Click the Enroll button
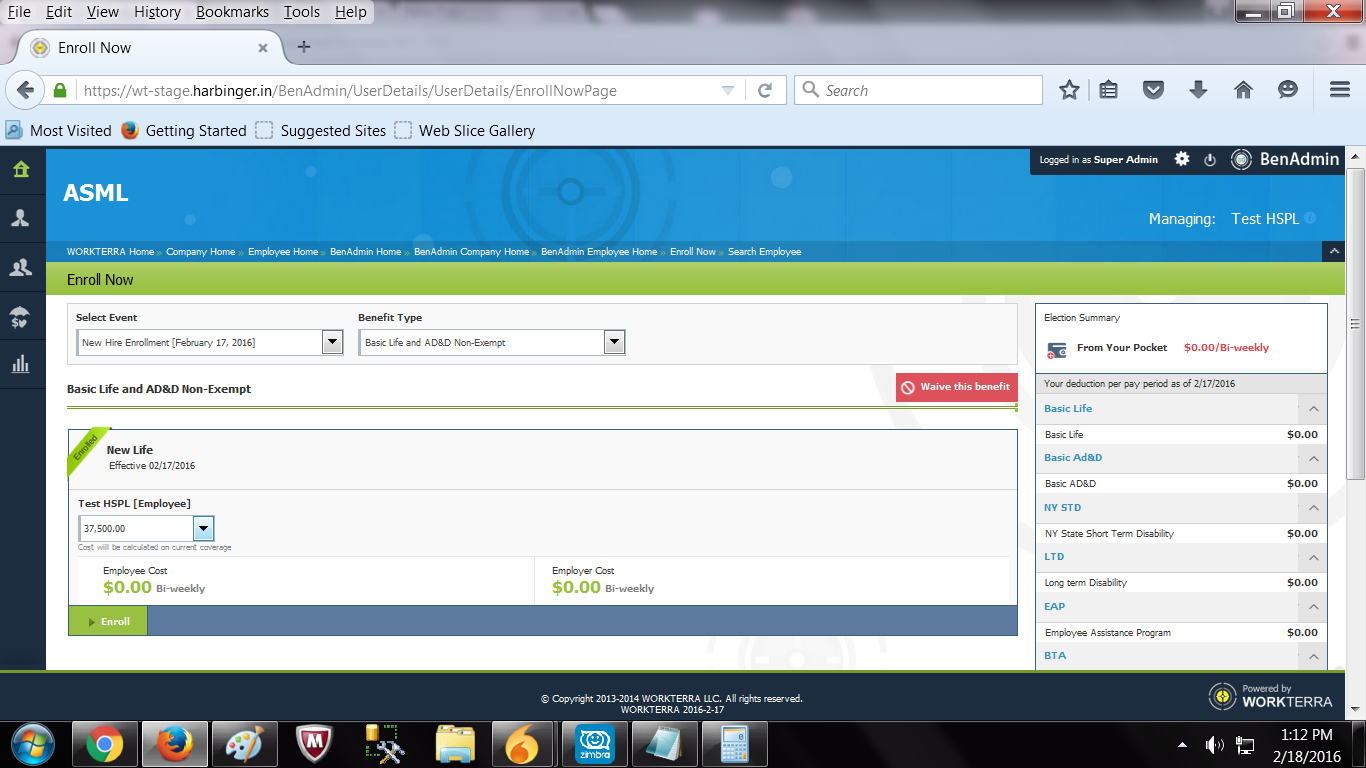Screen dimensions: 1366x768 point(108,621)
